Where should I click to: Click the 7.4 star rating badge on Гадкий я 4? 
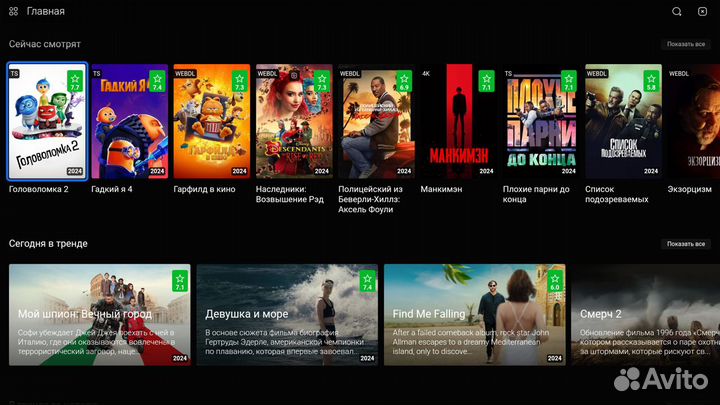[157, 81]
